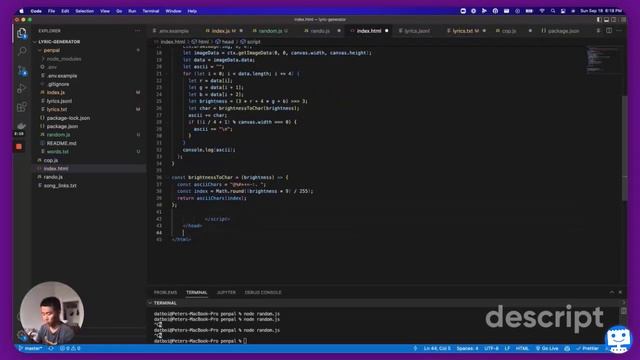Open words.txt in explorer
This screenshot has width=640, height=360.
[58, 151]
